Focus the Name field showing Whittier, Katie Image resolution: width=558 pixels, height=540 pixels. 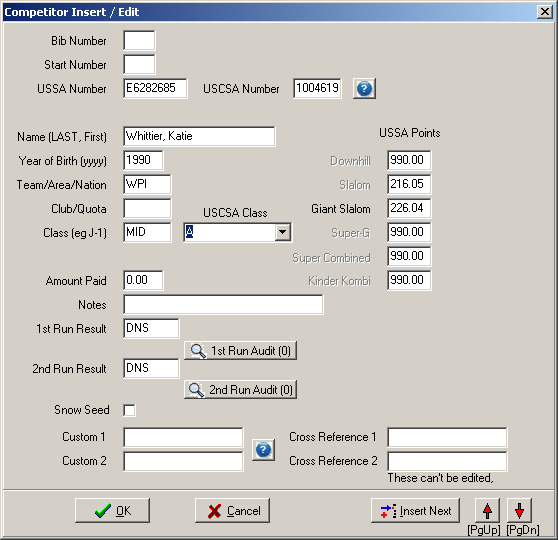point(199,136)
